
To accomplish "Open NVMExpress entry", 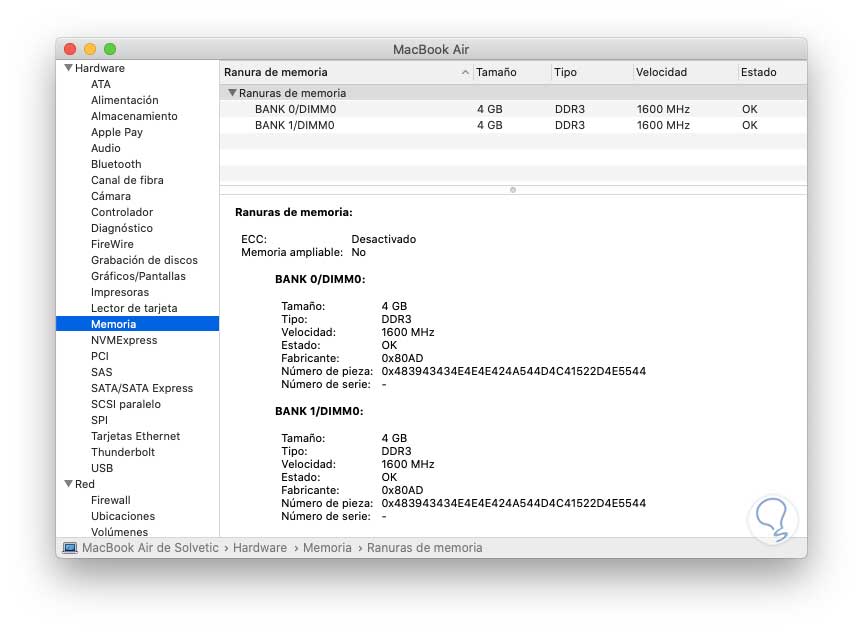I will point(124,340).
